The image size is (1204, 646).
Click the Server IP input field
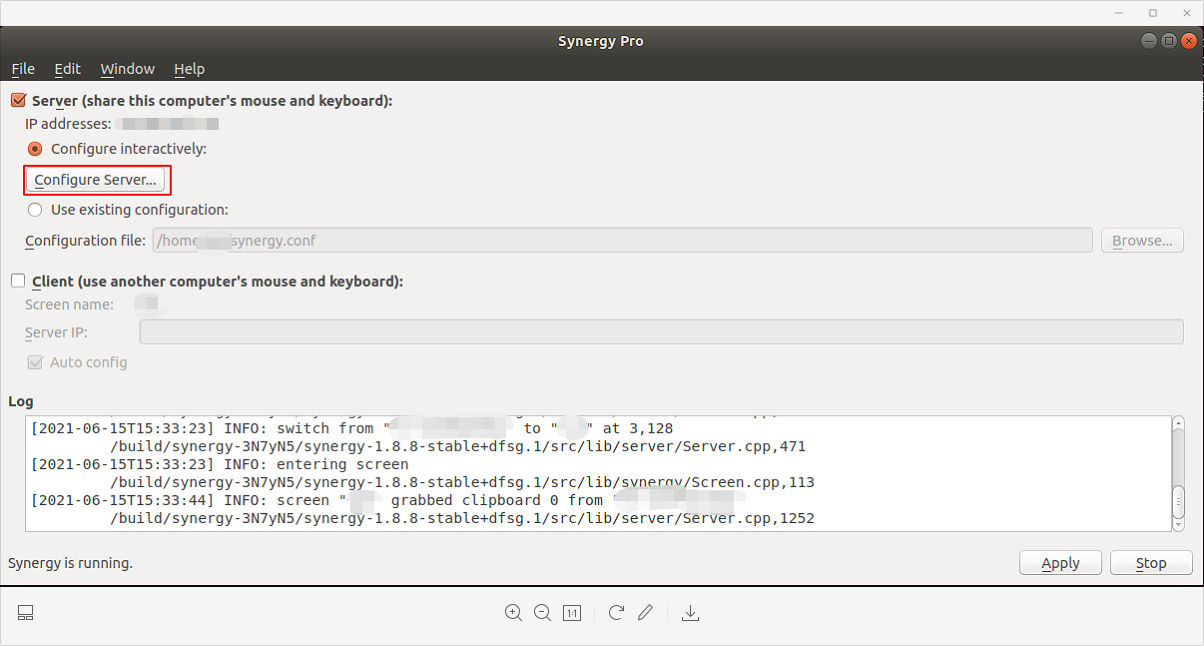point(661,332)
